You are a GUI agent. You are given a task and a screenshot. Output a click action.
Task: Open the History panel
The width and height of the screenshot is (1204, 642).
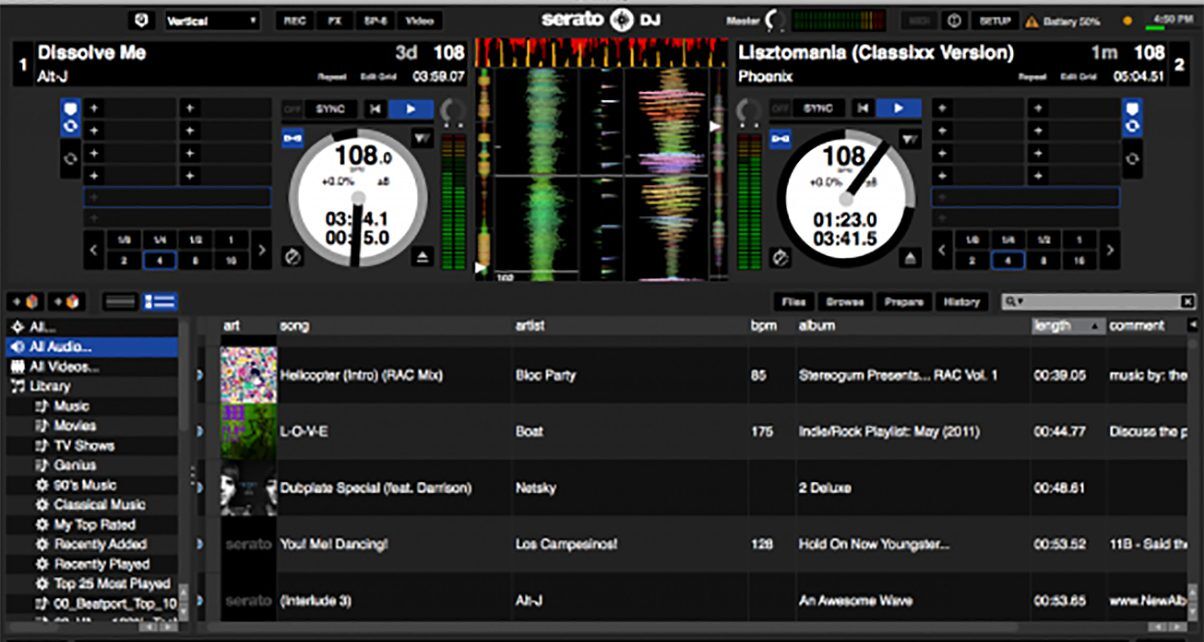click(x=963, y=301)
